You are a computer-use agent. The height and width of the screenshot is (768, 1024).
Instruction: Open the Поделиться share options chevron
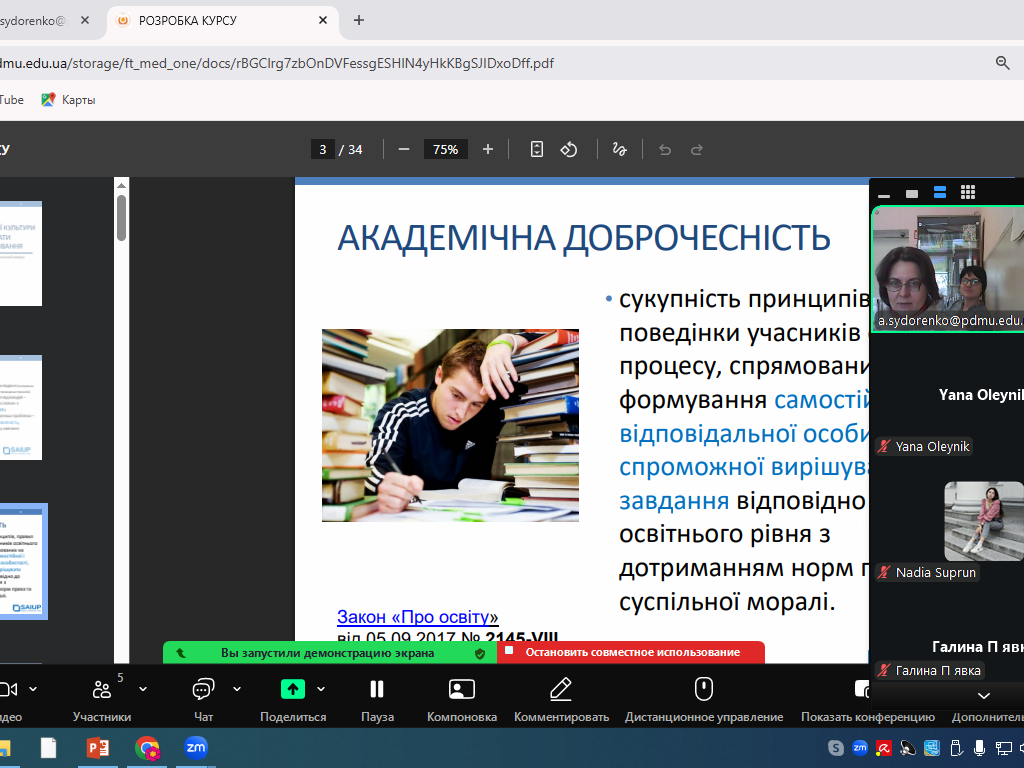[x=321, y=689]
